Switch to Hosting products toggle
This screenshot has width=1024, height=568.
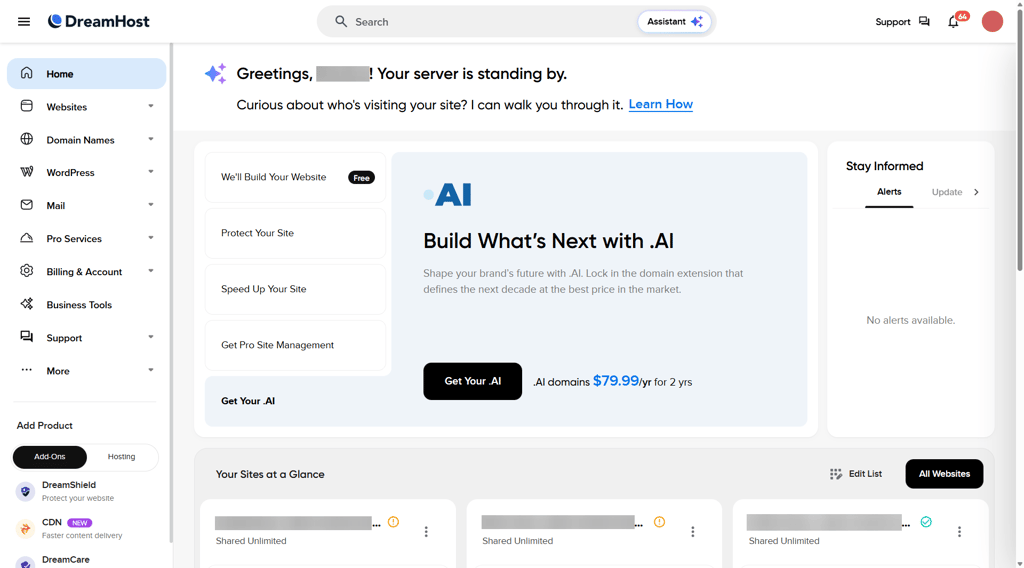pyautogui.click(x=121, y=457)
